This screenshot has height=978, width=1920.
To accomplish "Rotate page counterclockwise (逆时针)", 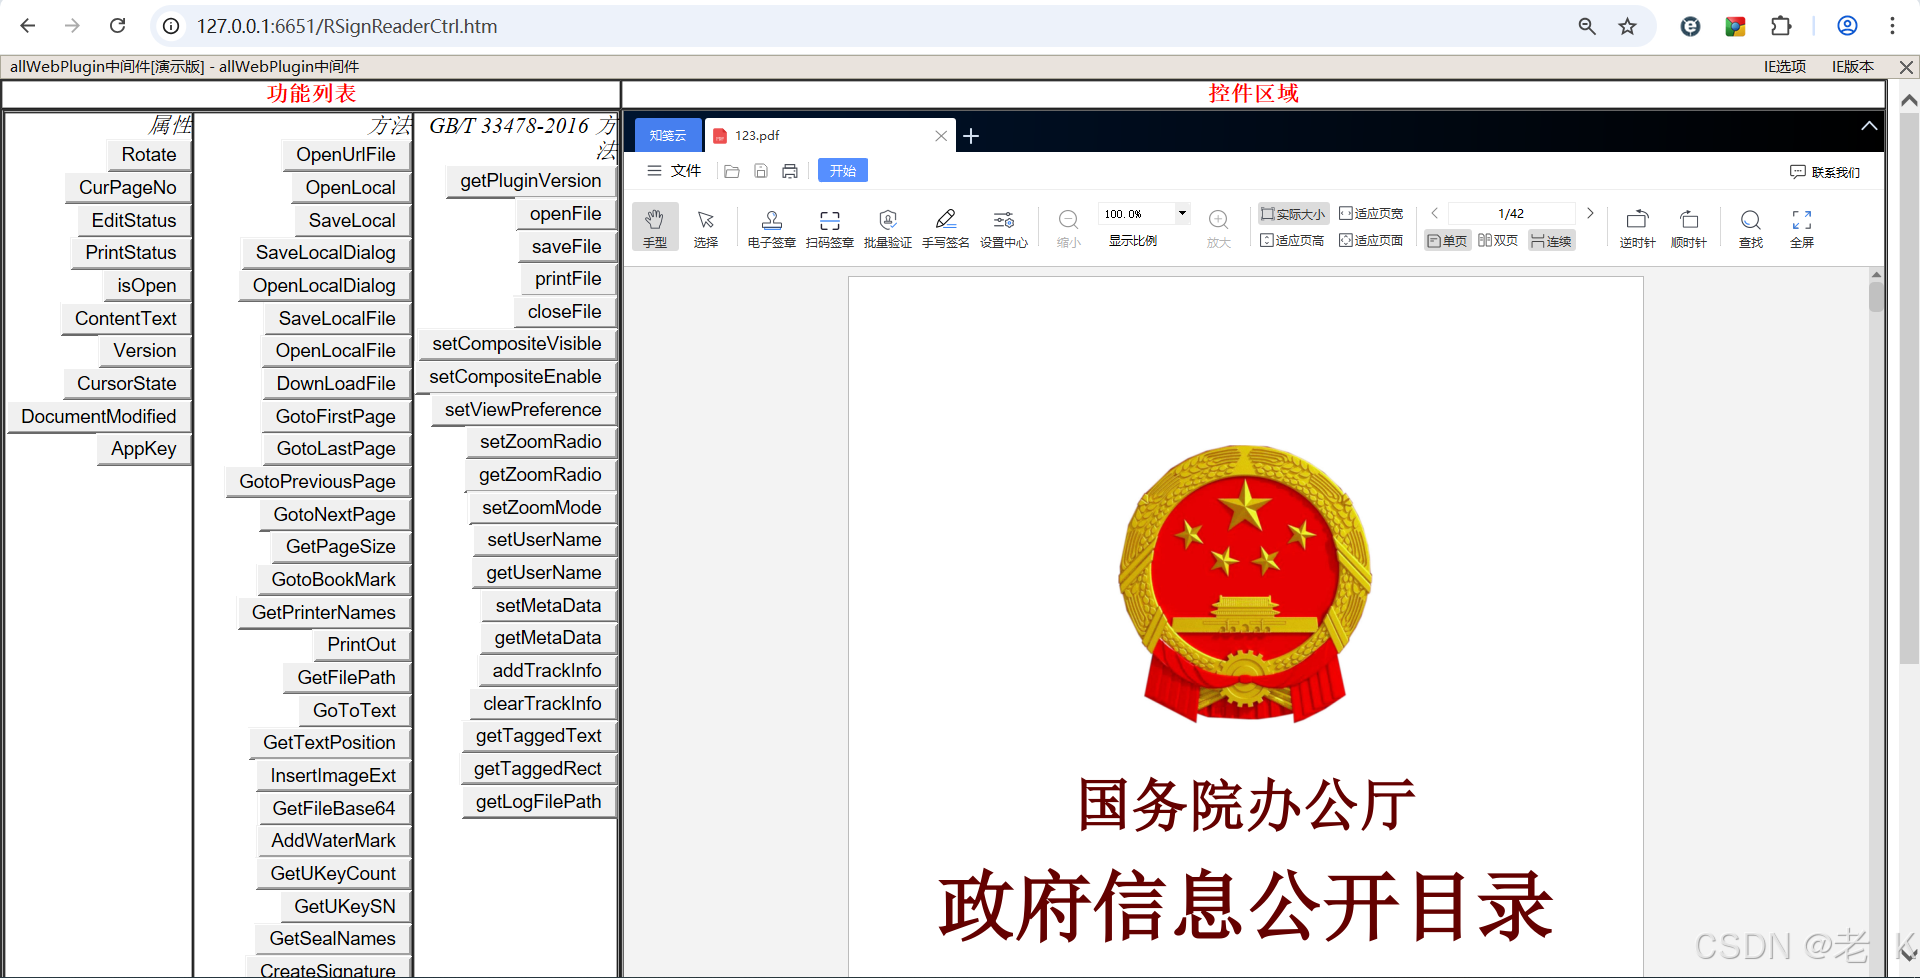I will pos(1637,227).
